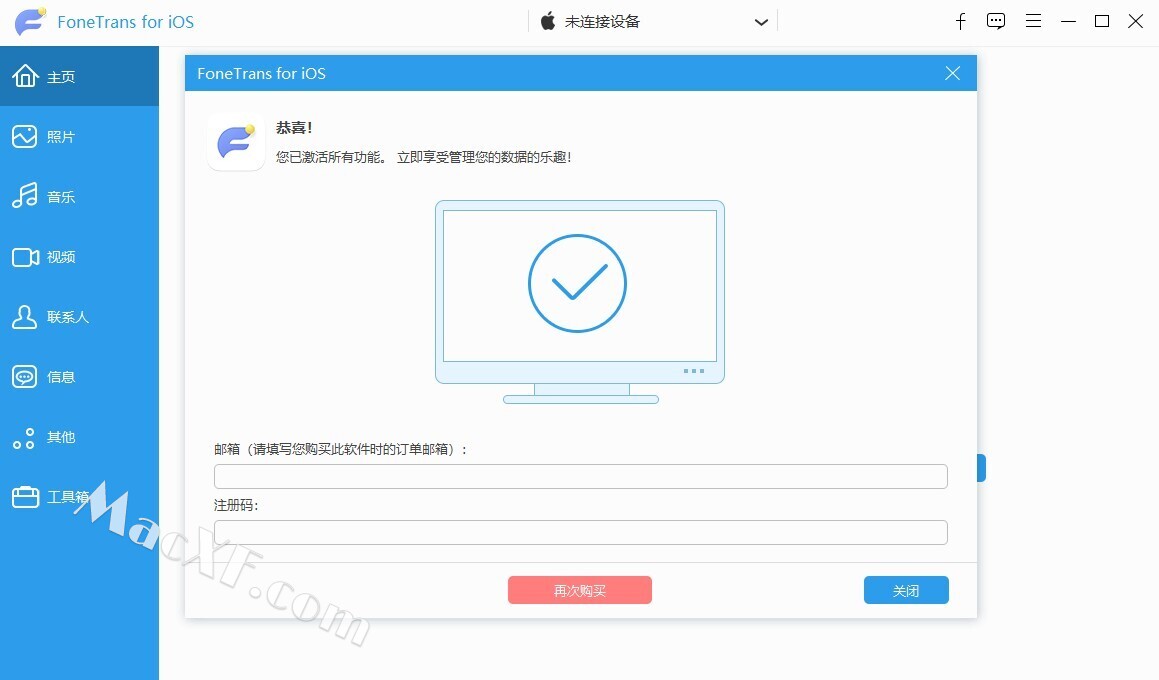The width and height of the screenshot is (1159, 680).
Task: Open the 联系人 contacts section
Action: tap(79, 316)
